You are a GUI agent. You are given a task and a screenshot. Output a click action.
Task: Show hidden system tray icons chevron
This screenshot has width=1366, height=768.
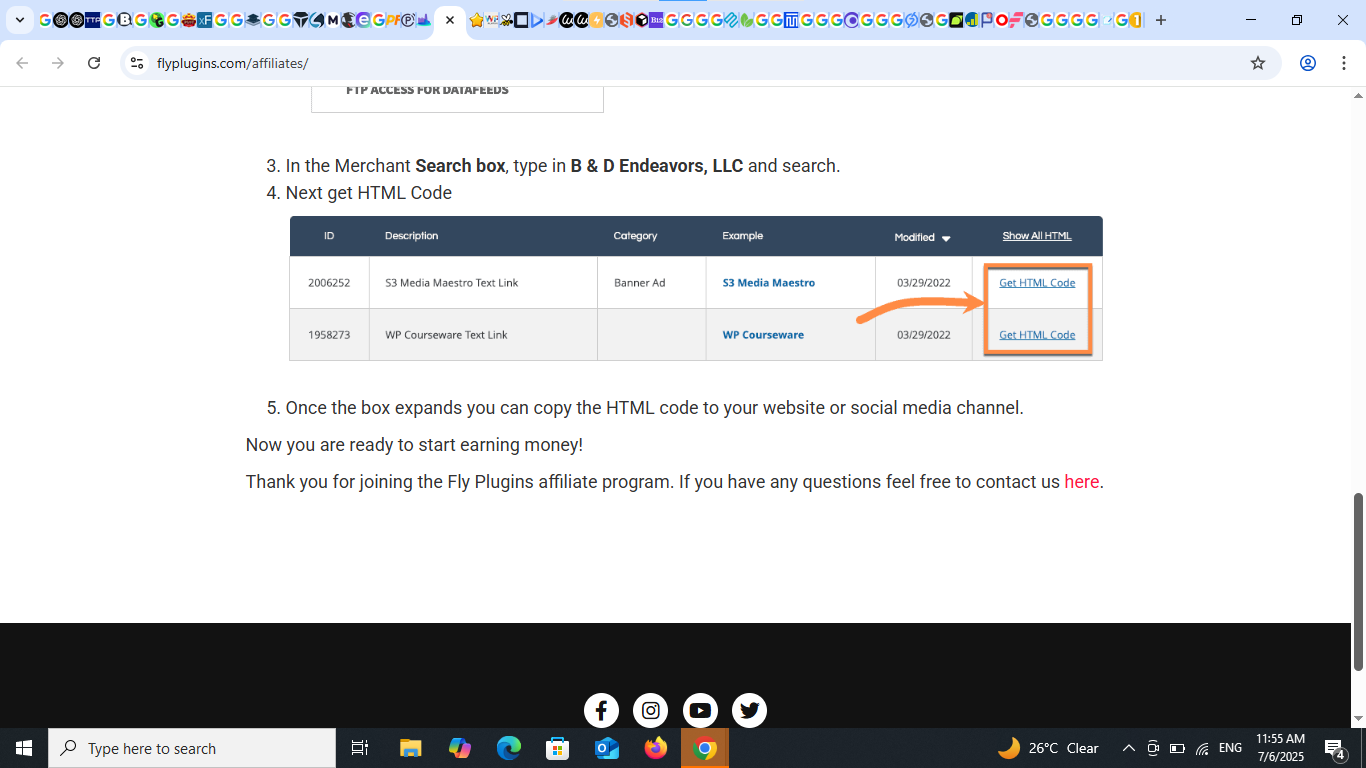(1128, 748)
